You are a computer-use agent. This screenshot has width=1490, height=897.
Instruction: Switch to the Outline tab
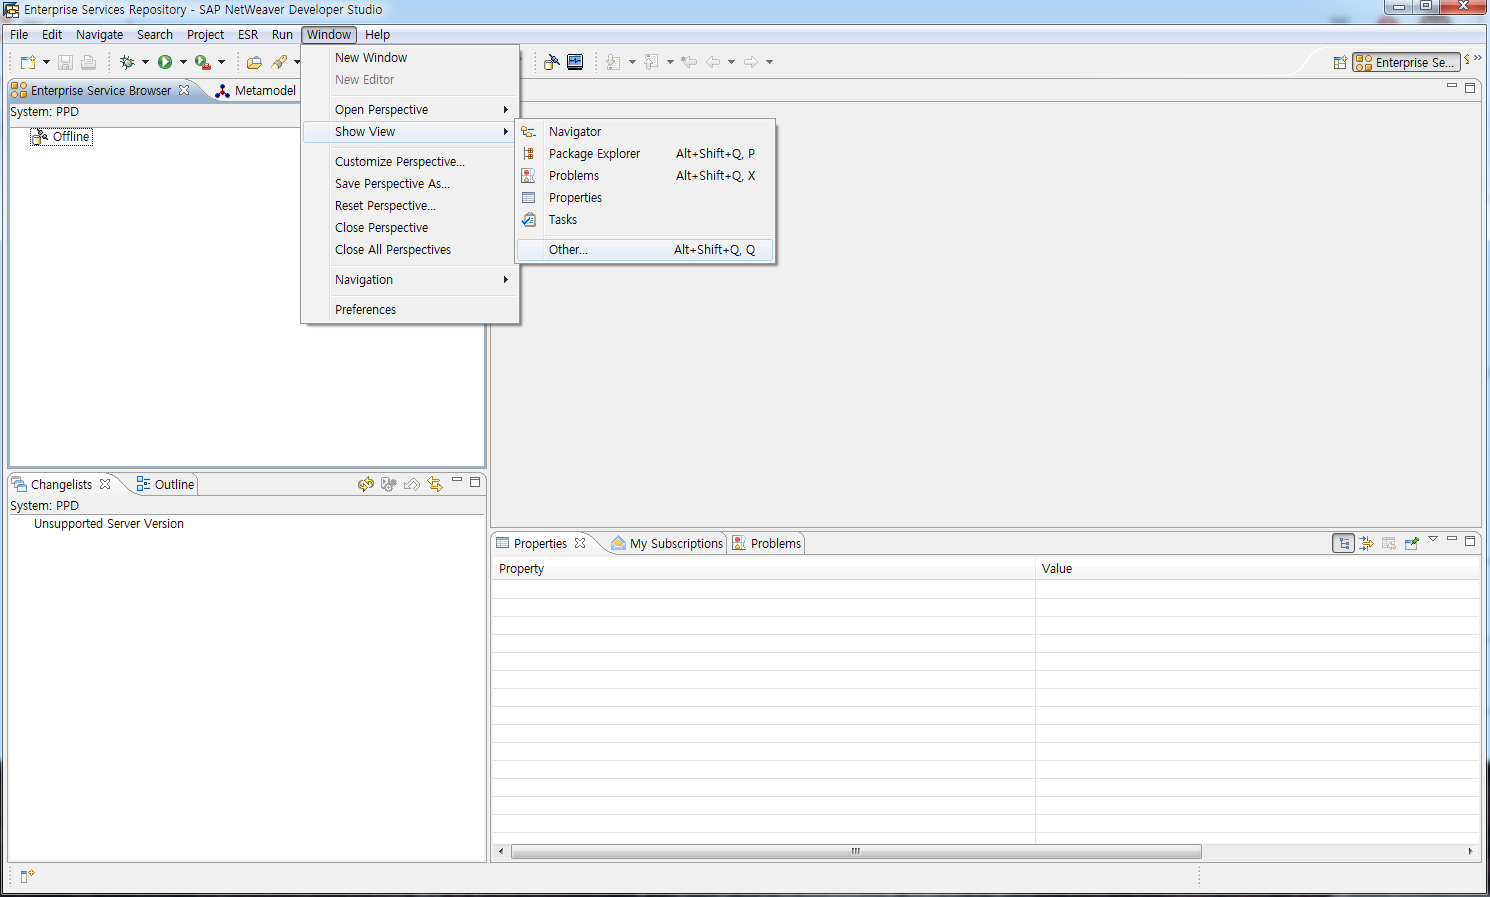(165, 484)
